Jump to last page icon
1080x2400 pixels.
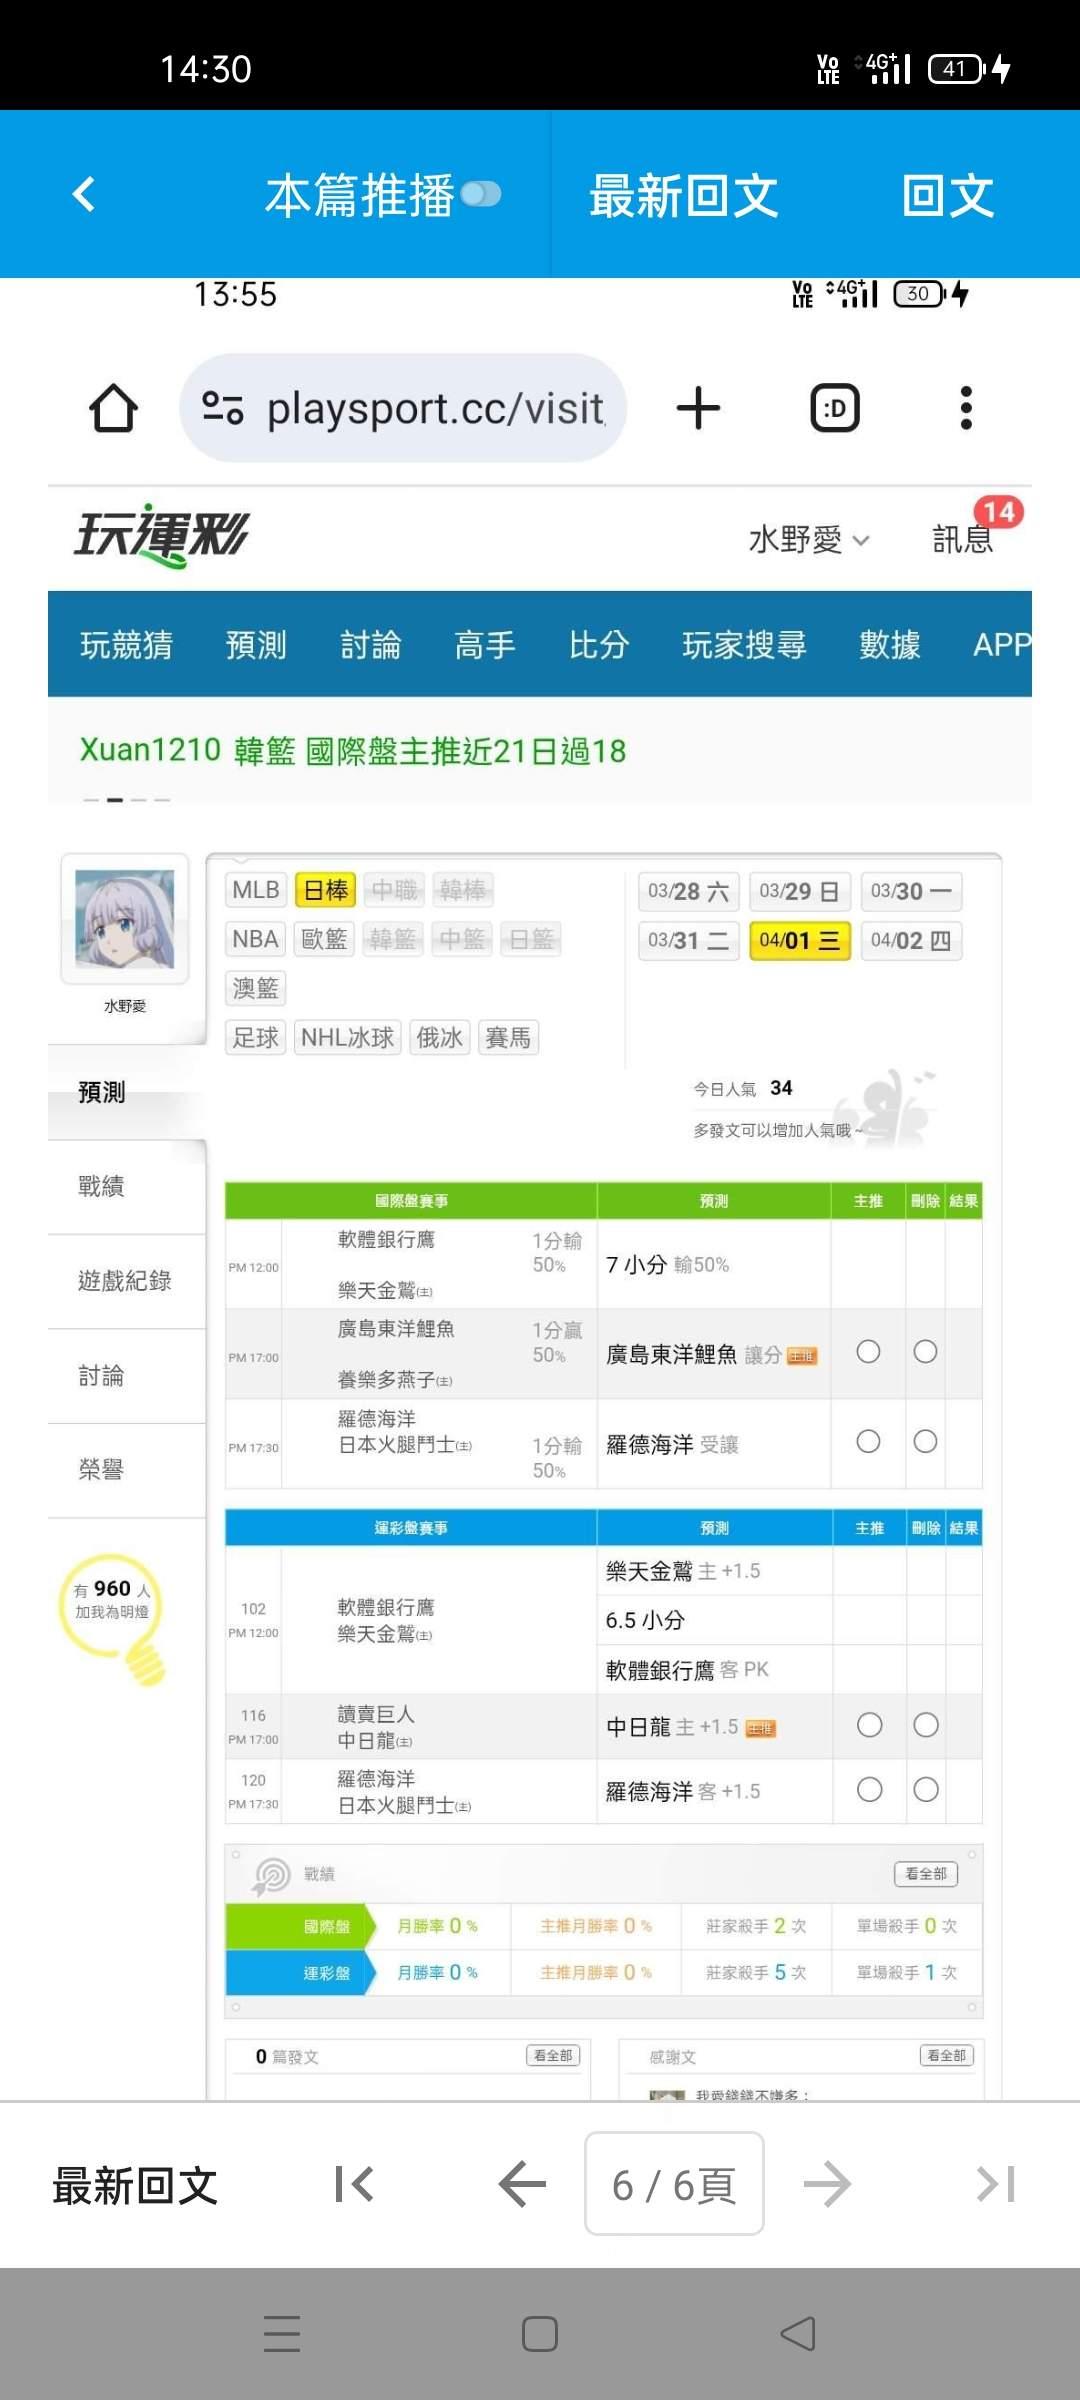tap(996, 2184)
